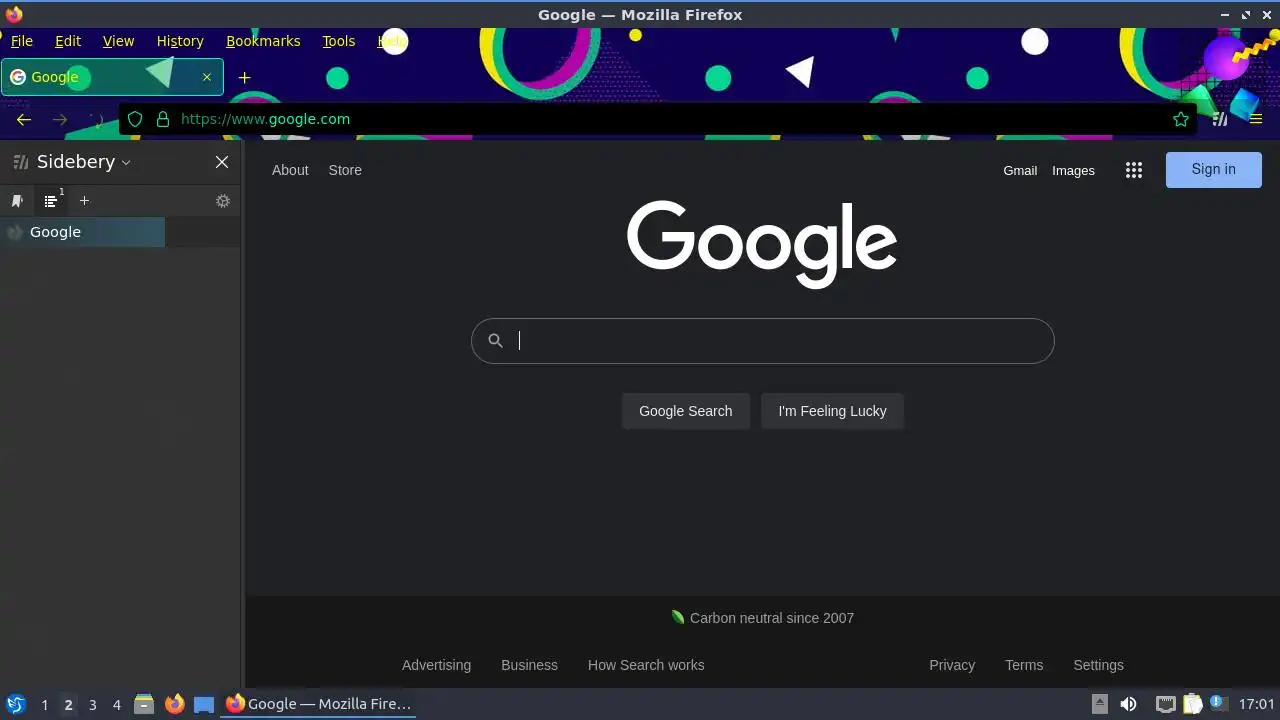Open the History menu
1280x720 pixels.
(x=180, y=41)
